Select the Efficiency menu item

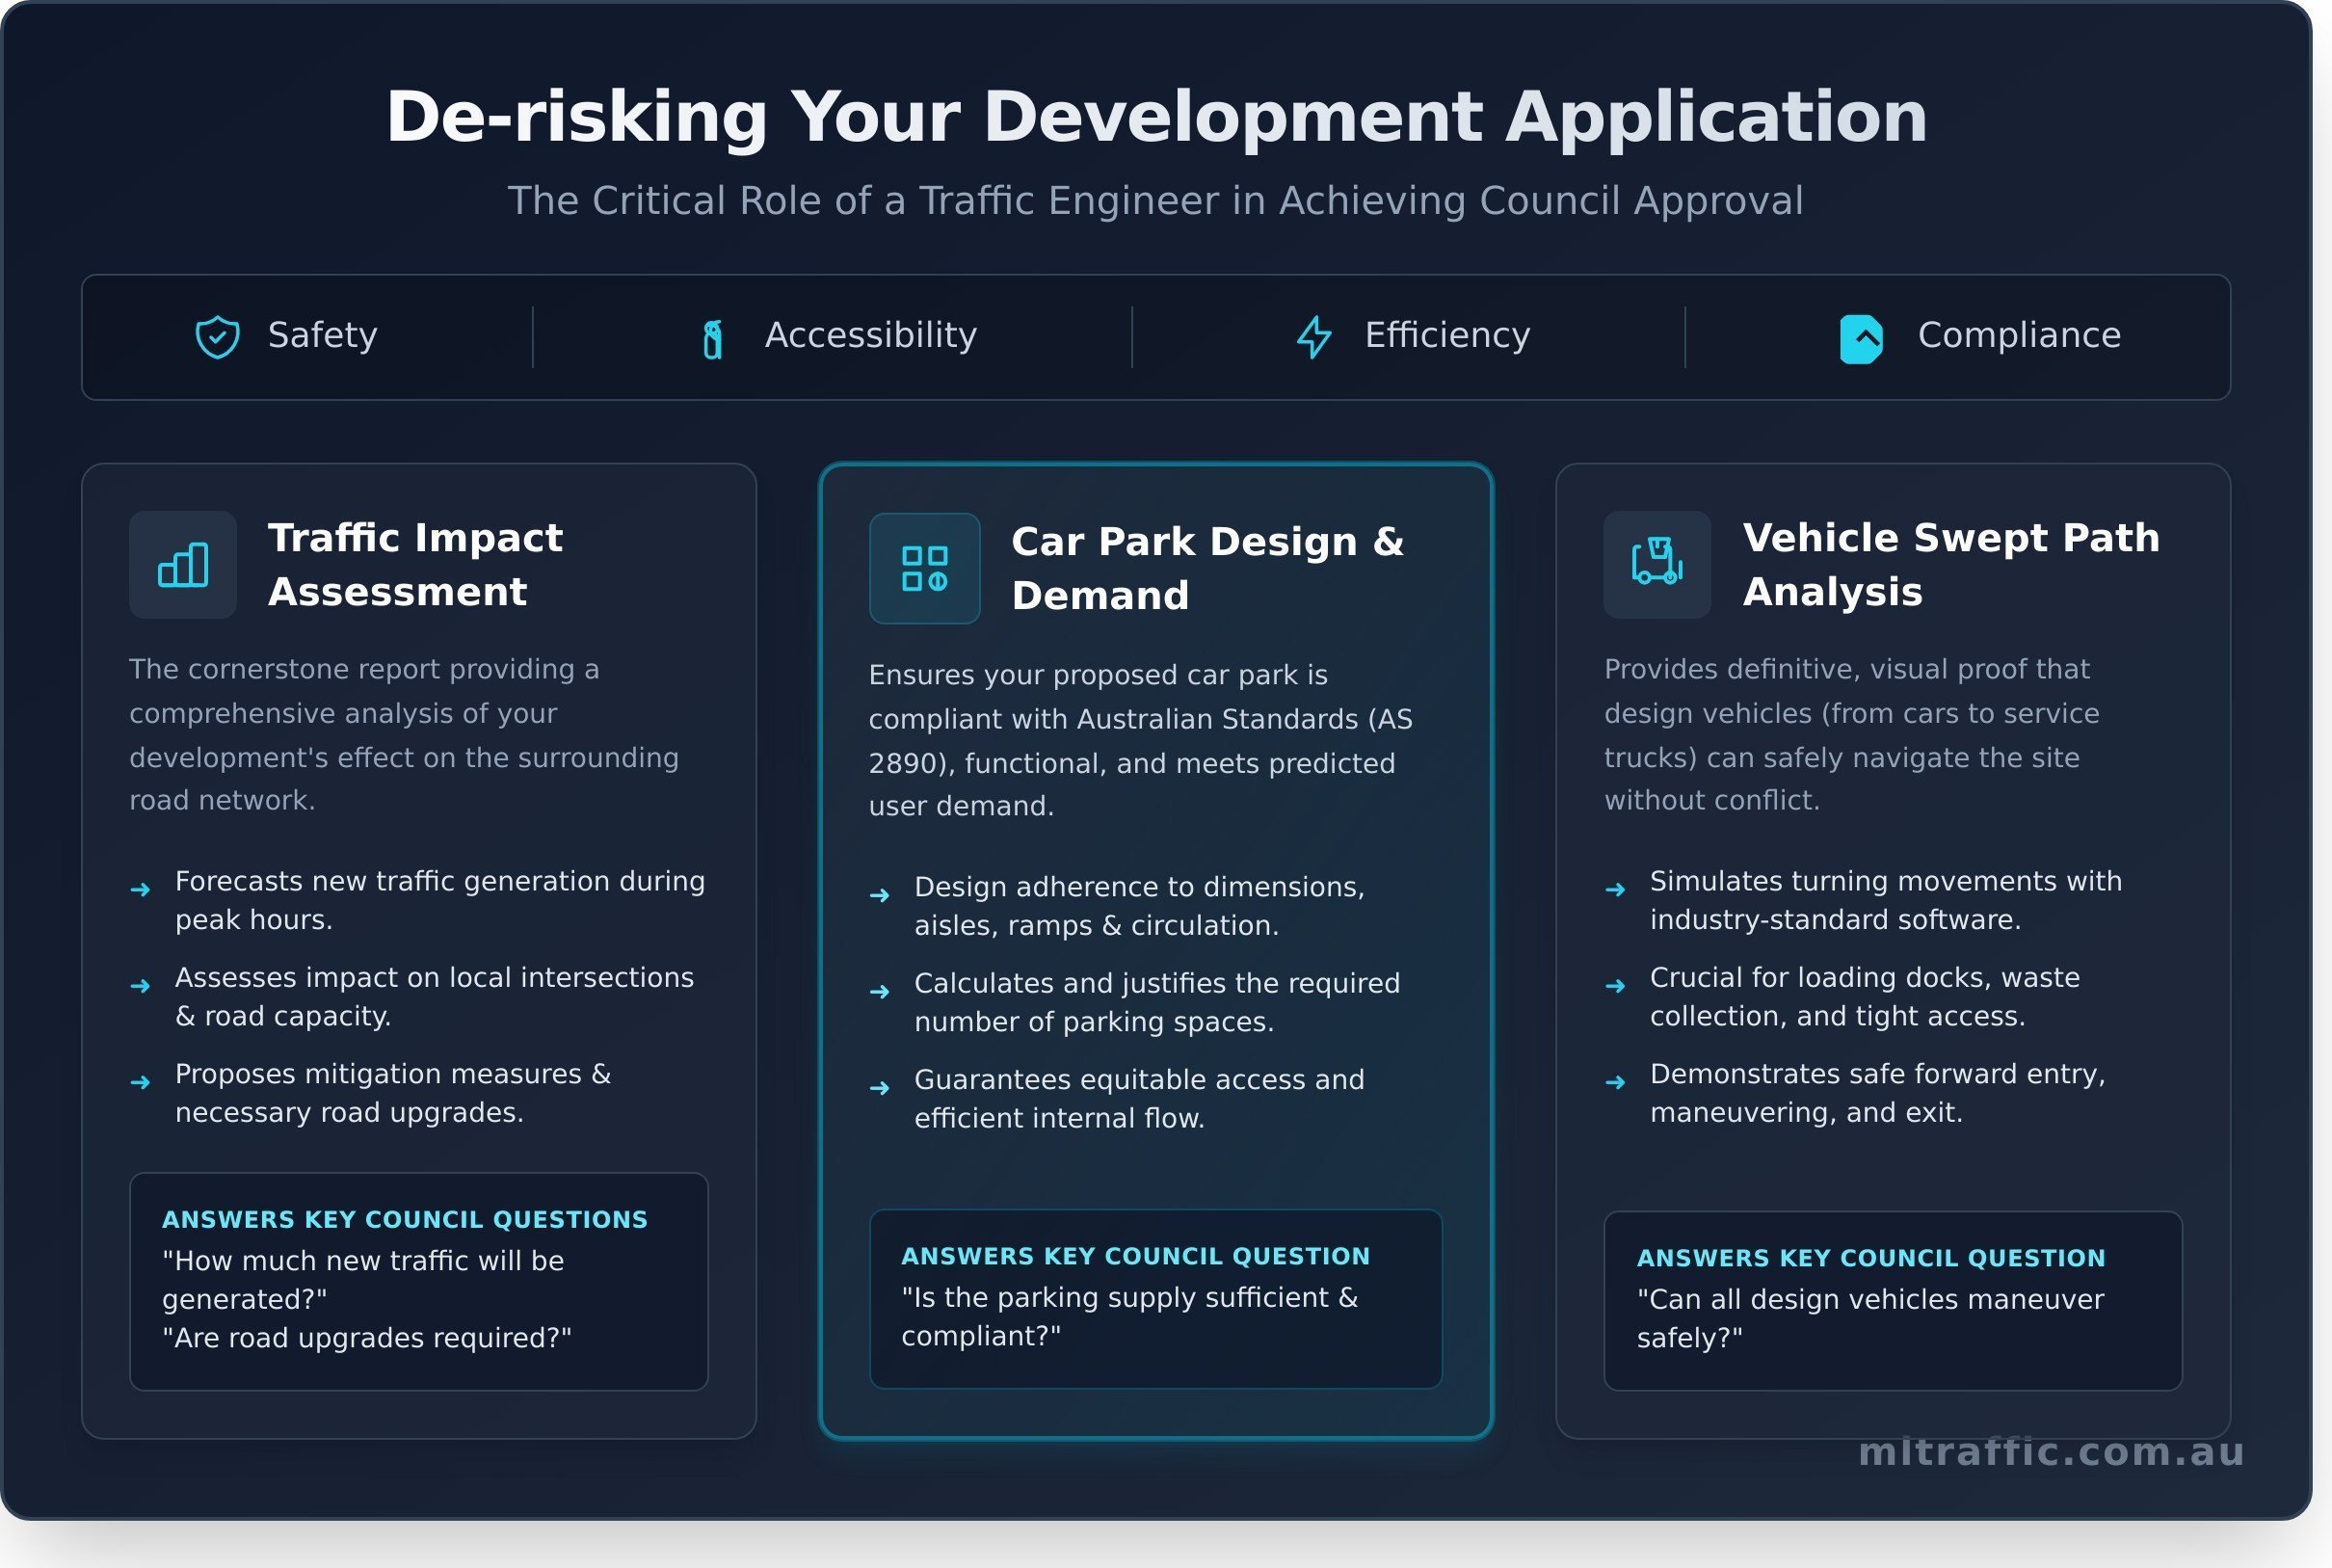coord(1447,336)
